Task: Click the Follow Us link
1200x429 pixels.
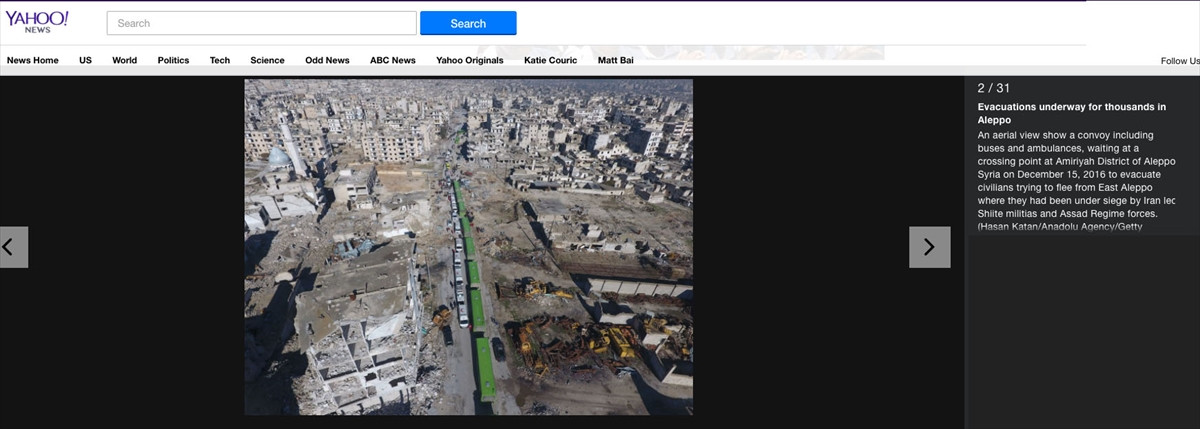Action: point(1179,61)
